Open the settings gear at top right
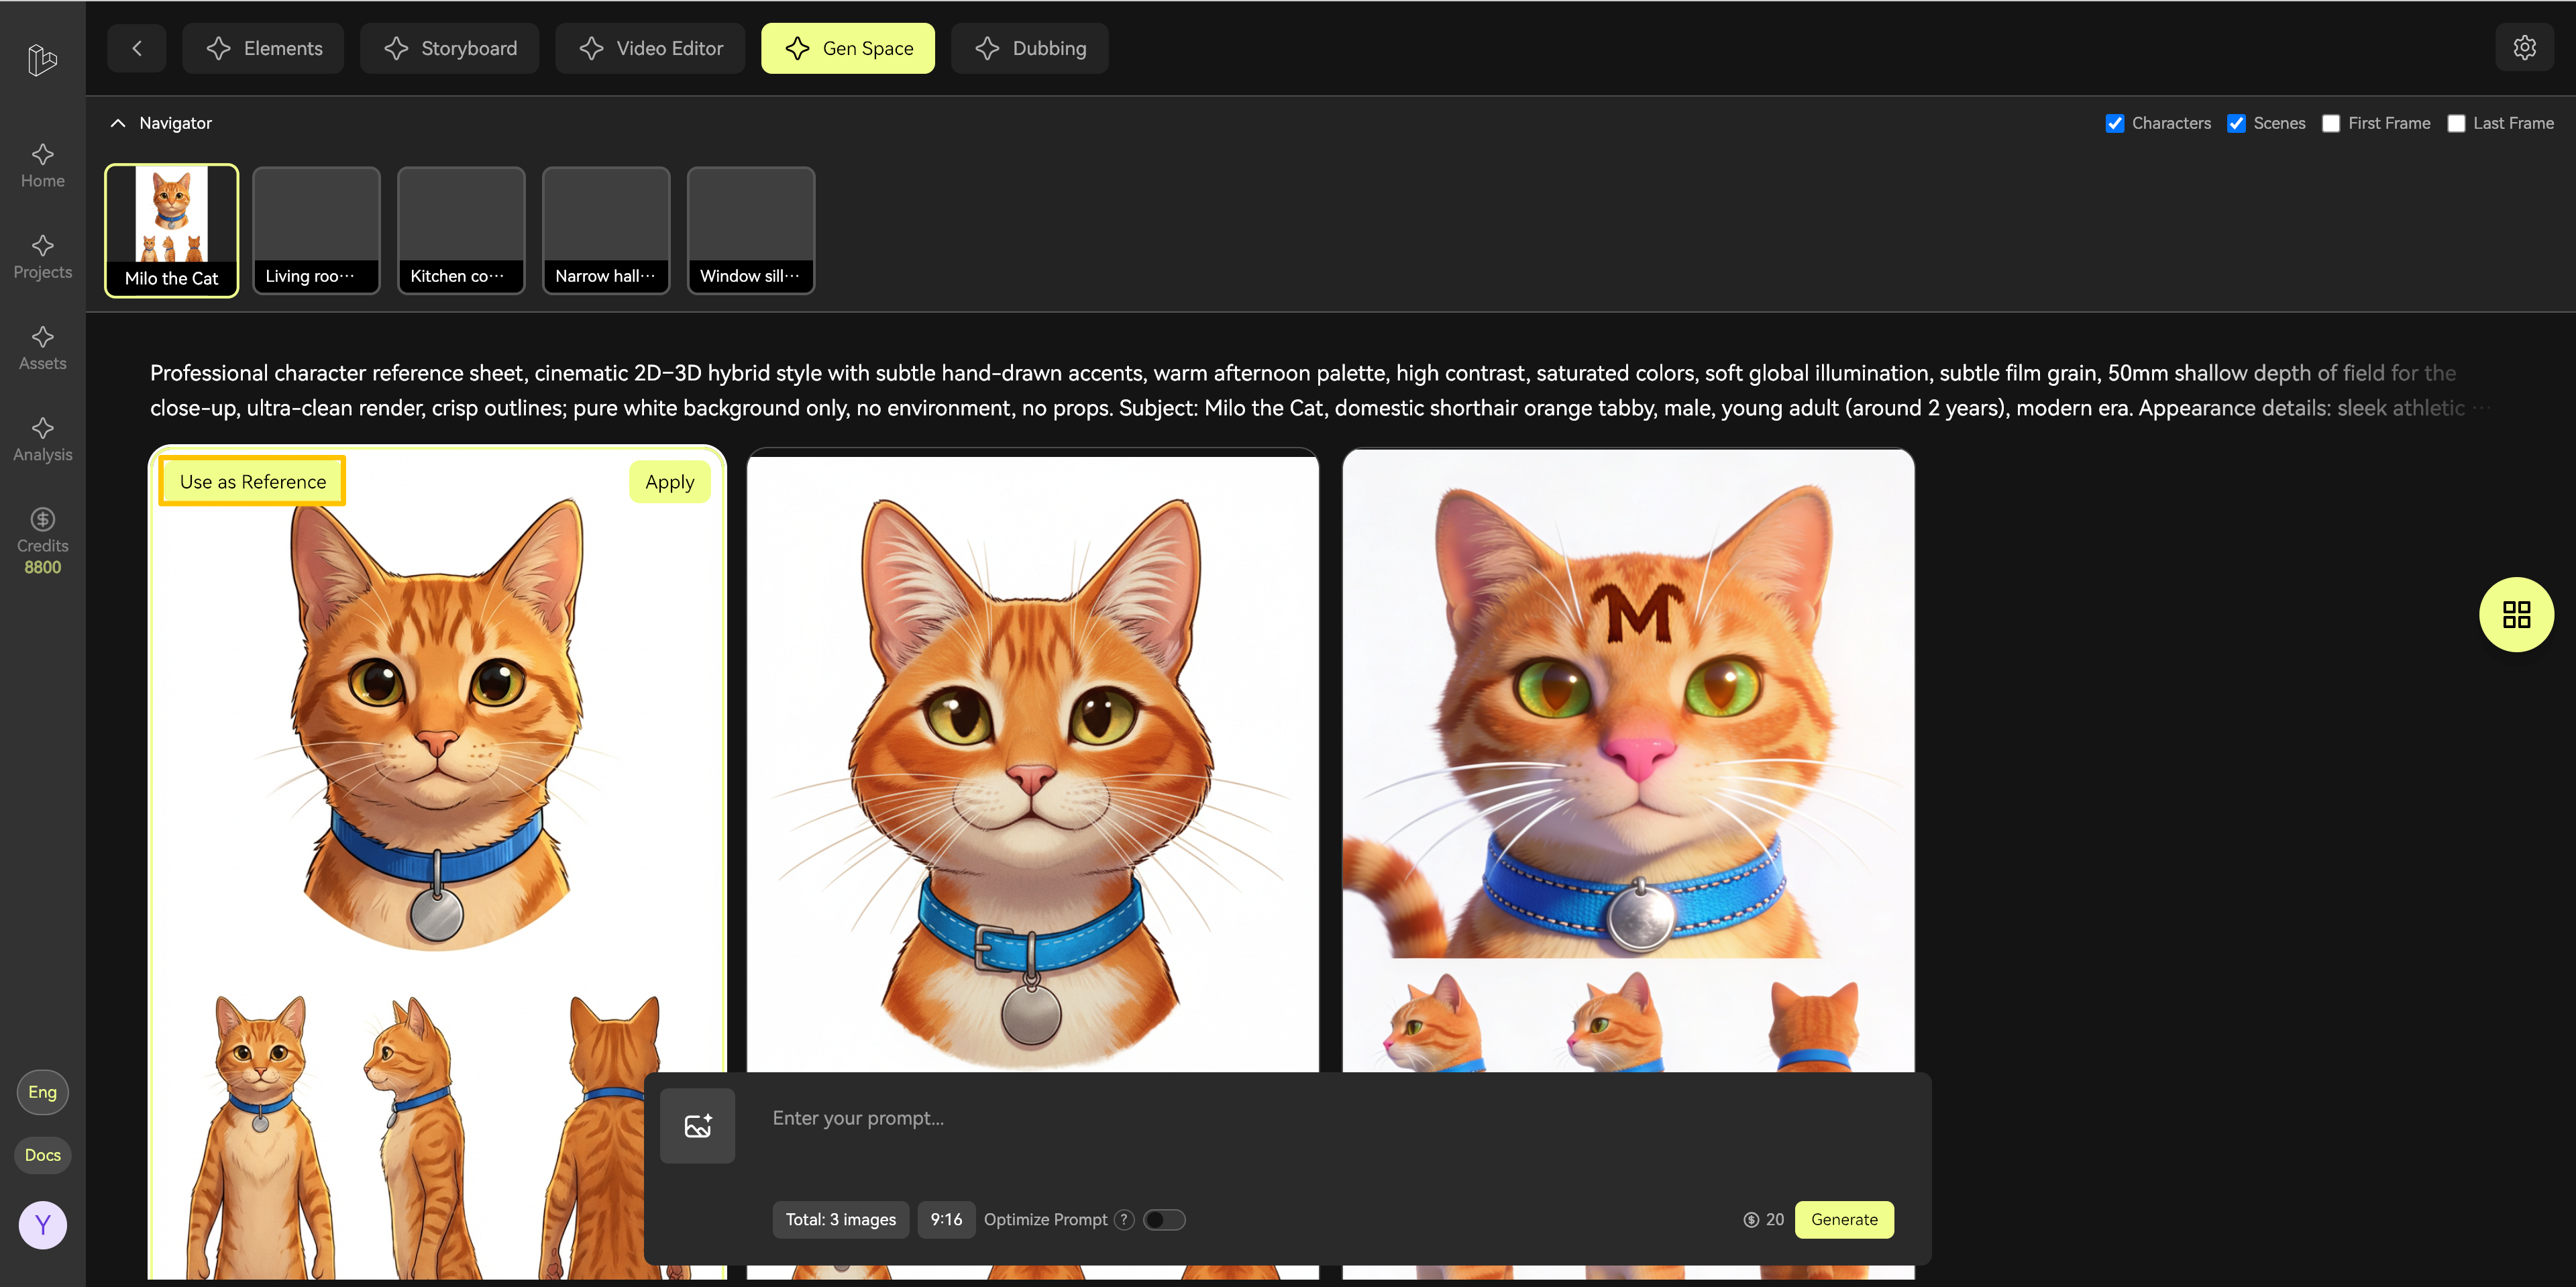 (2524, 47)
